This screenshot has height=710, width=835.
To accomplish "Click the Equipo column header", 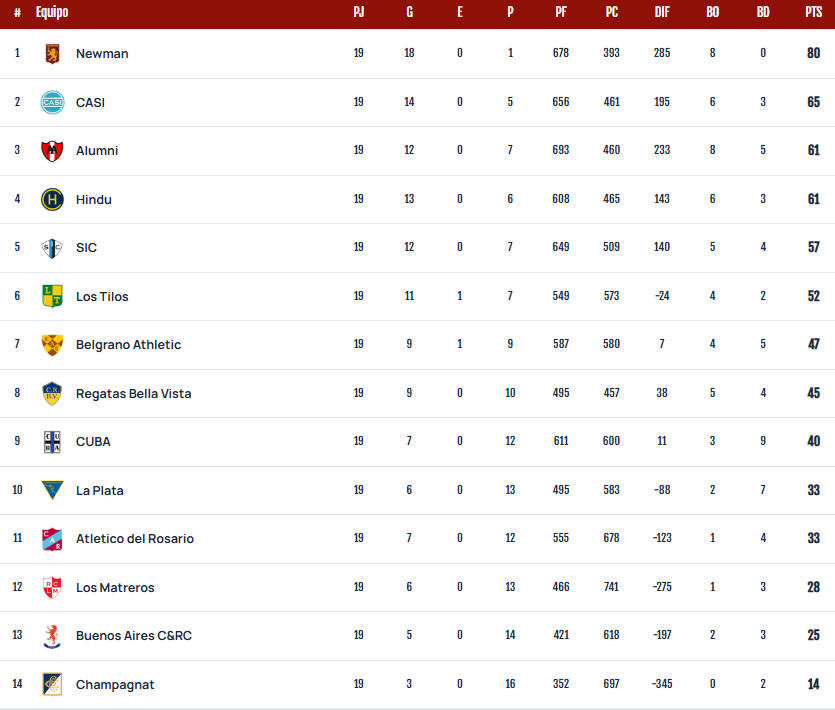I will pyautogui.click(x=52, y=12).
